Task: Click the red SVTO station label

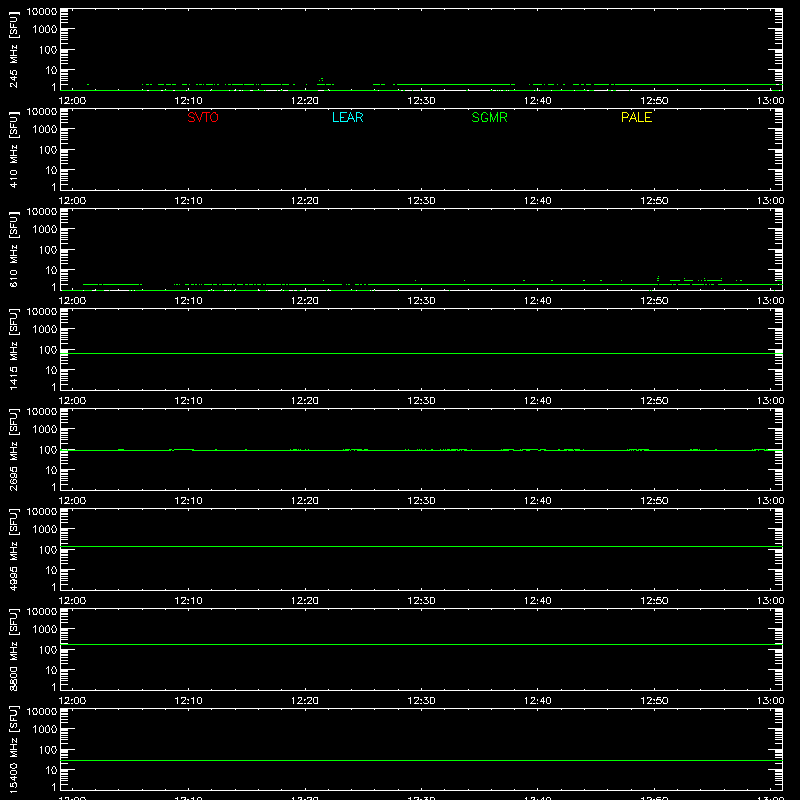Action: [203, 117]
